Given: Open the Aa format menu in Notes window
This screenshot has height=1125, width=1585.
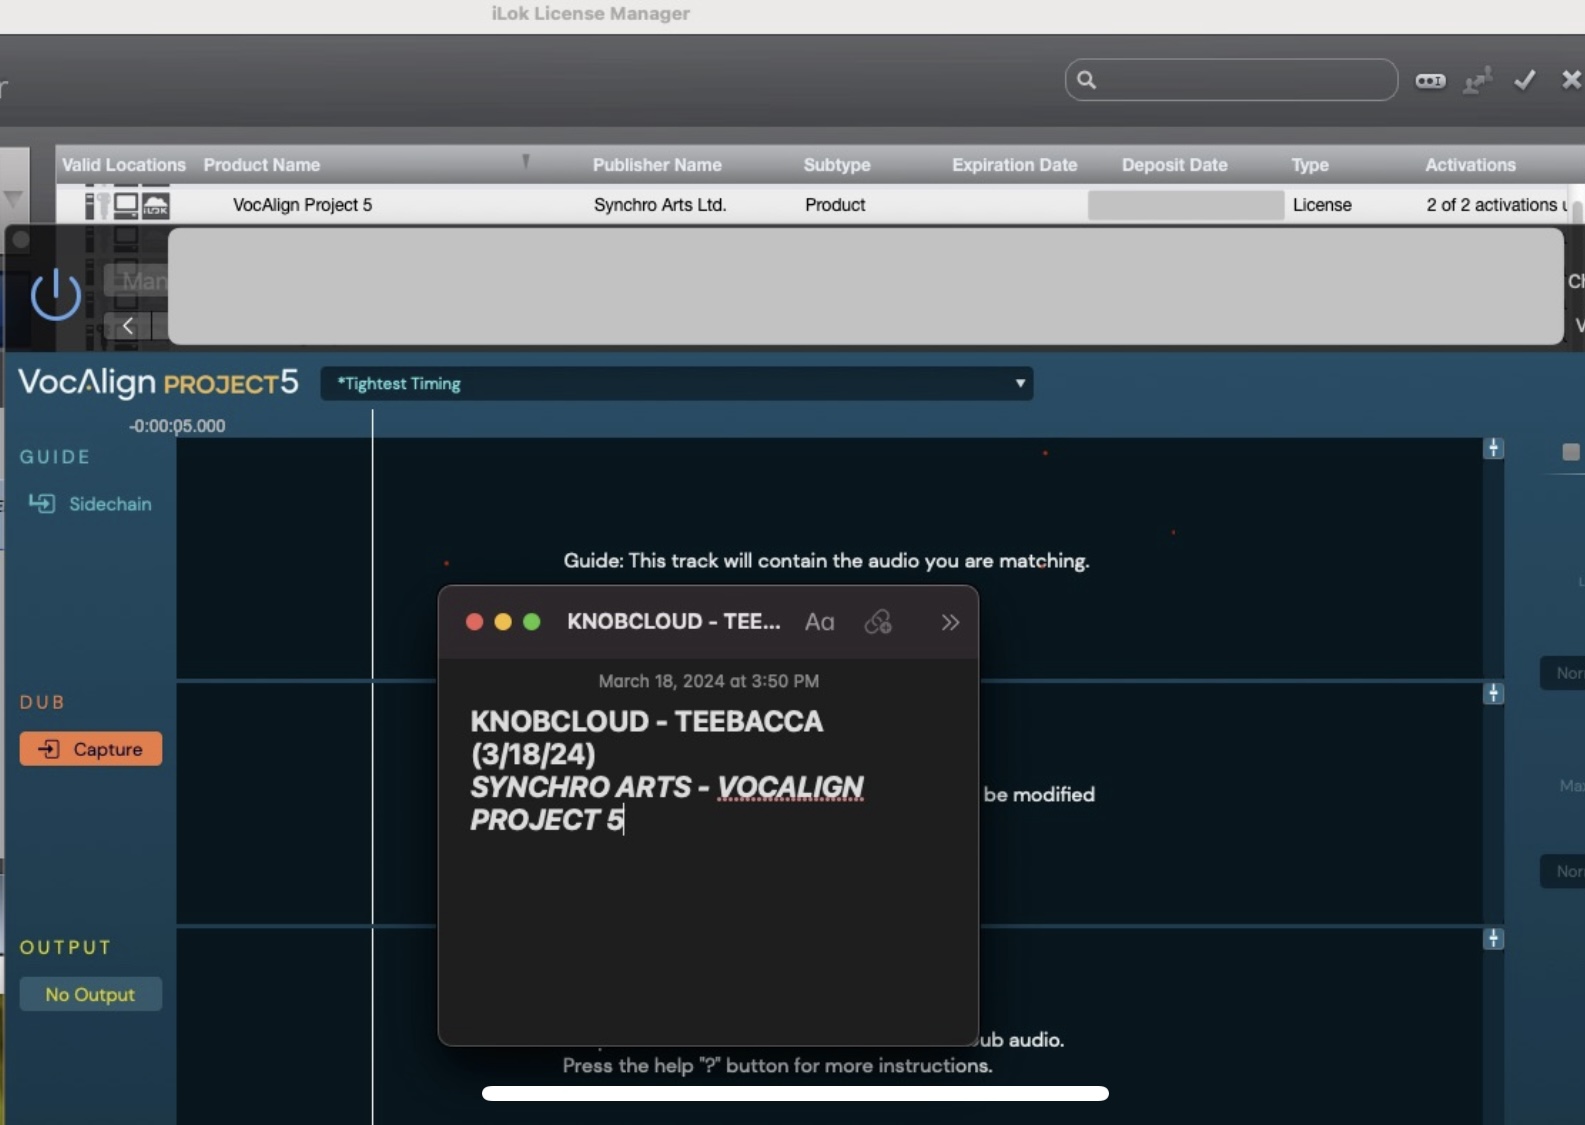Looking at the screenshot, I should [x=820, y=622].
